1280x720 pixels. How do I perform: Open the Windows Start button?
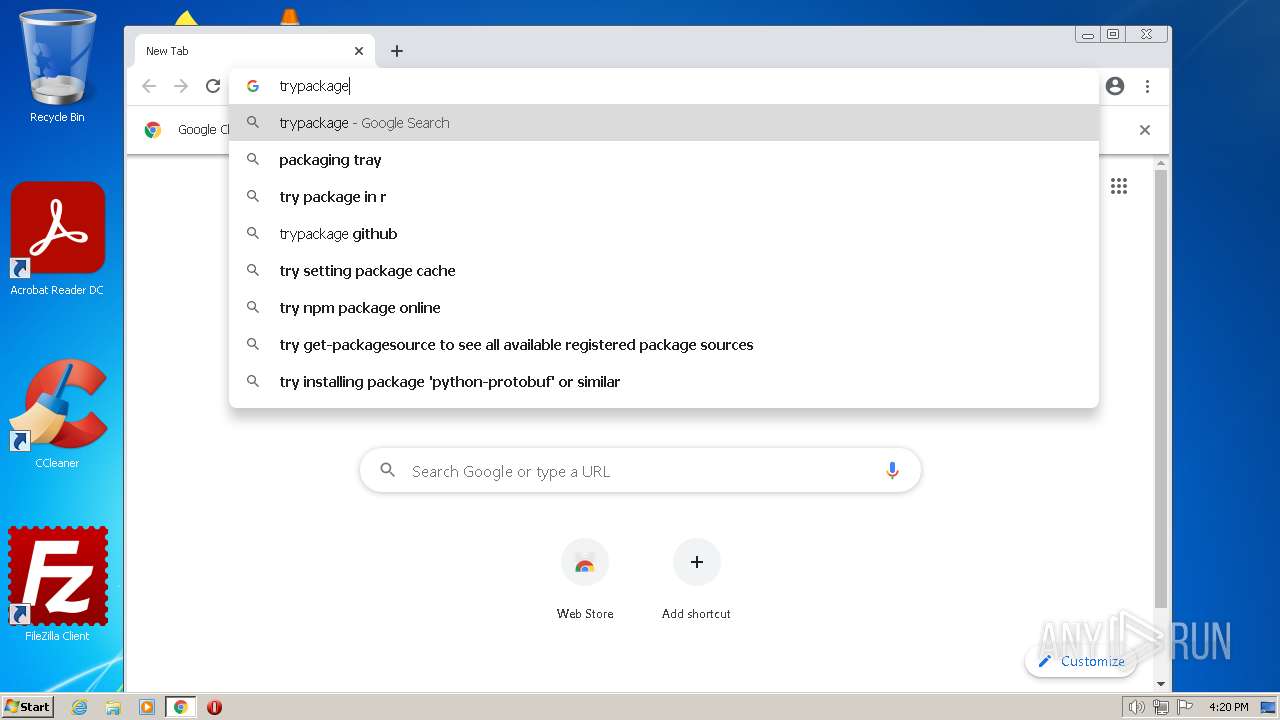(28, 706)
